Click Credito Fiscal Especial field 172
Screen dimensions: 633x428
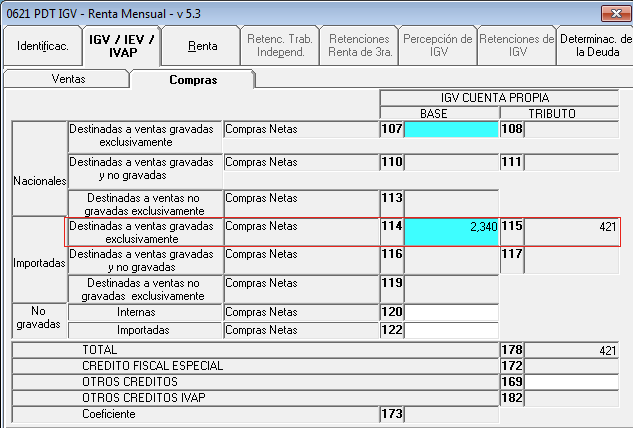point(571,366)
